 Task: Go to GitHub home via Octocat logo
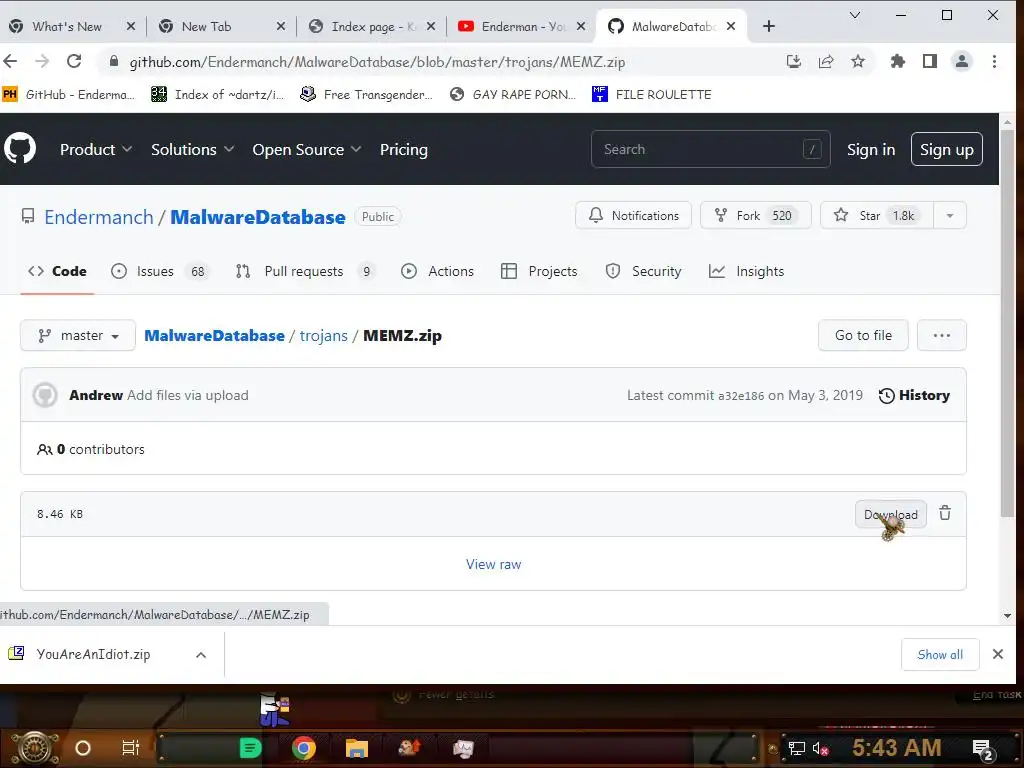point(20,149)
